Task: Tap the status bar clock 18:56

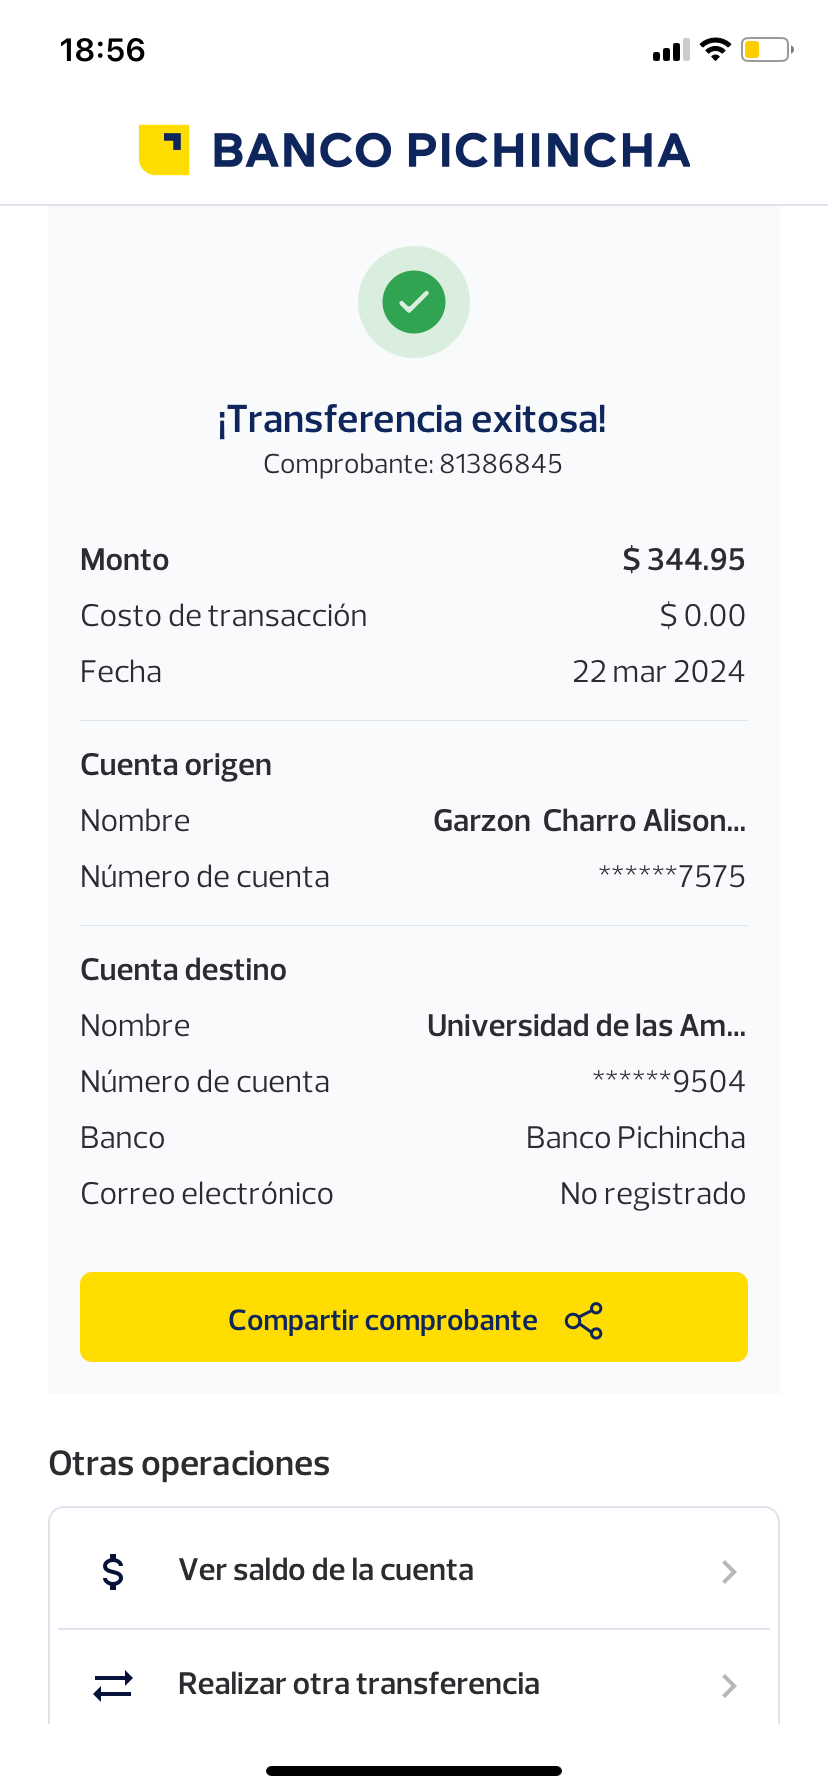Action: (x=102, y=50)
